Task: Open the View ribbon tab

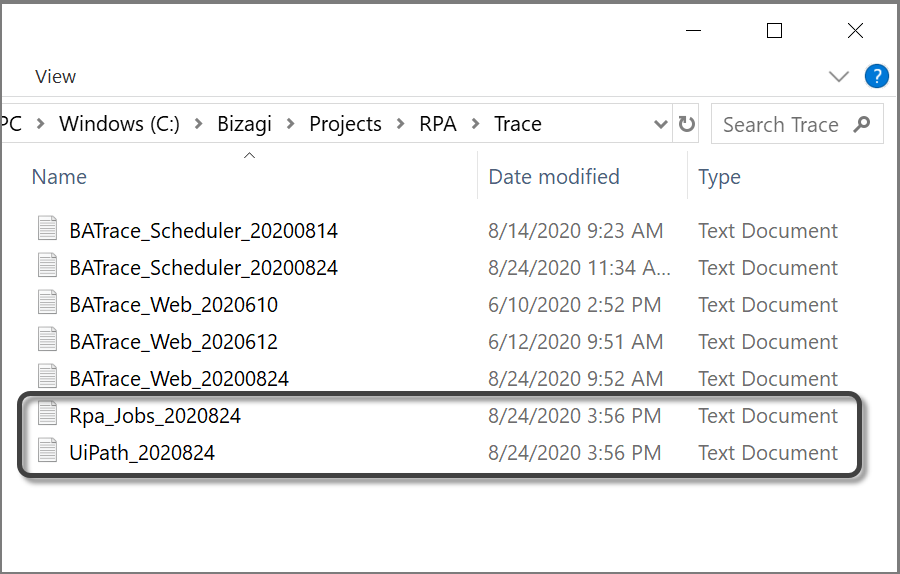Action: (x=55, y=76)
